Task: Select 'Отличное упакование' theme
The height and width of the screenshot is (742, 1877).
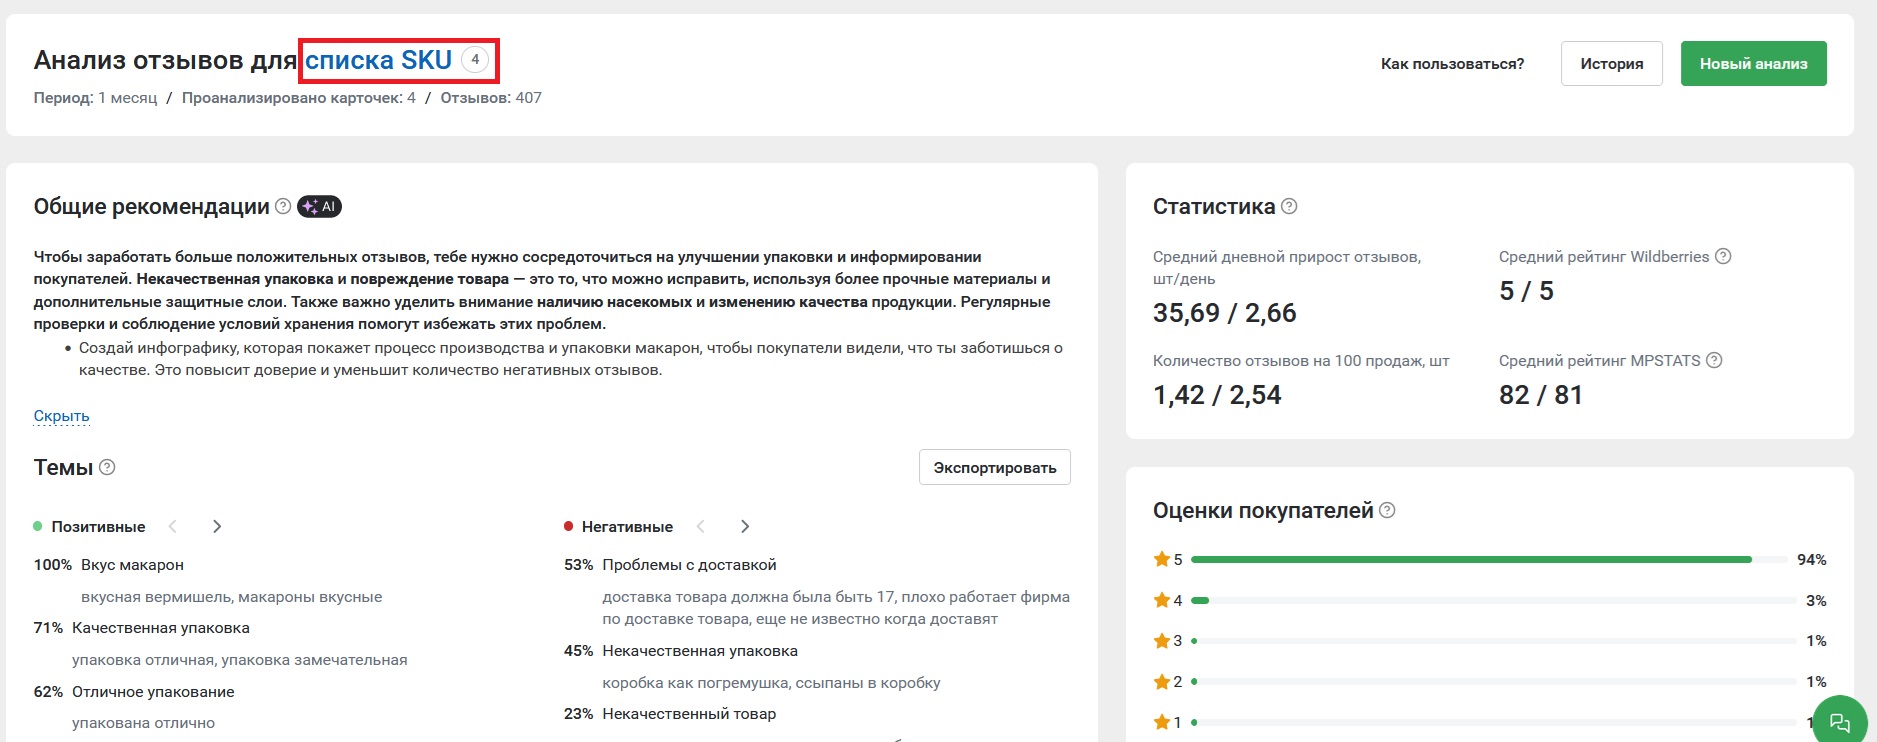Action: [x=153, y=692]
